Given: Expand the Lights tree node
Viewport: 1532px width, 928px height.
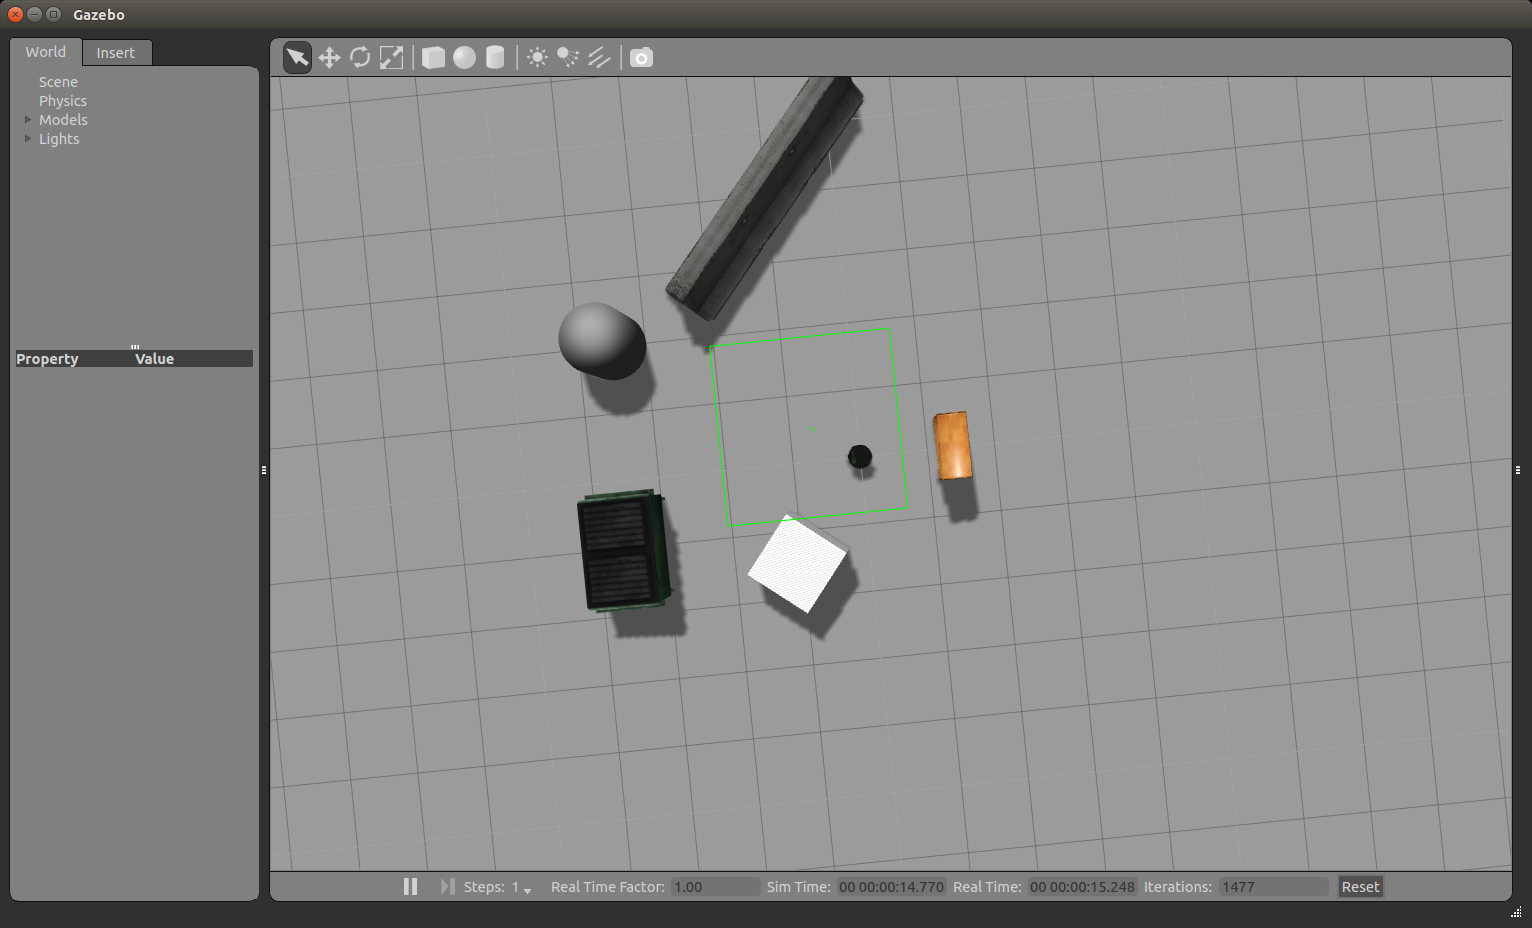Looking at the screenshot, I should point(28,139).
